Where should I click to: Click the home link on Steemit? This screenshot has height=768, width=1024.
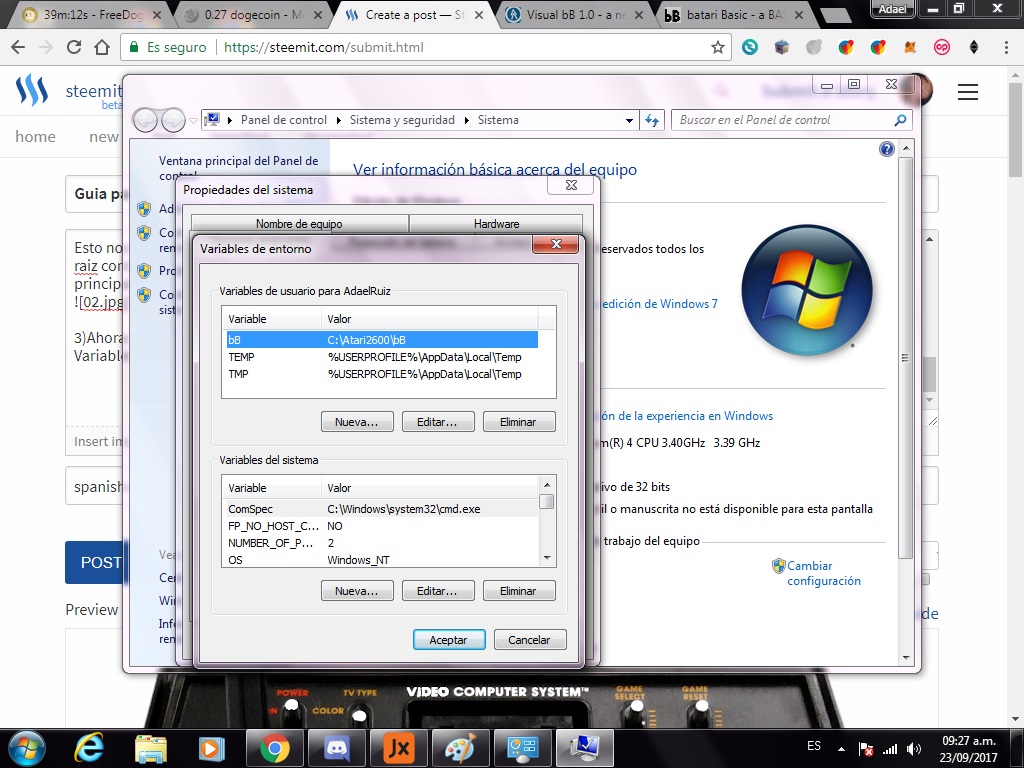pos(35,136)
